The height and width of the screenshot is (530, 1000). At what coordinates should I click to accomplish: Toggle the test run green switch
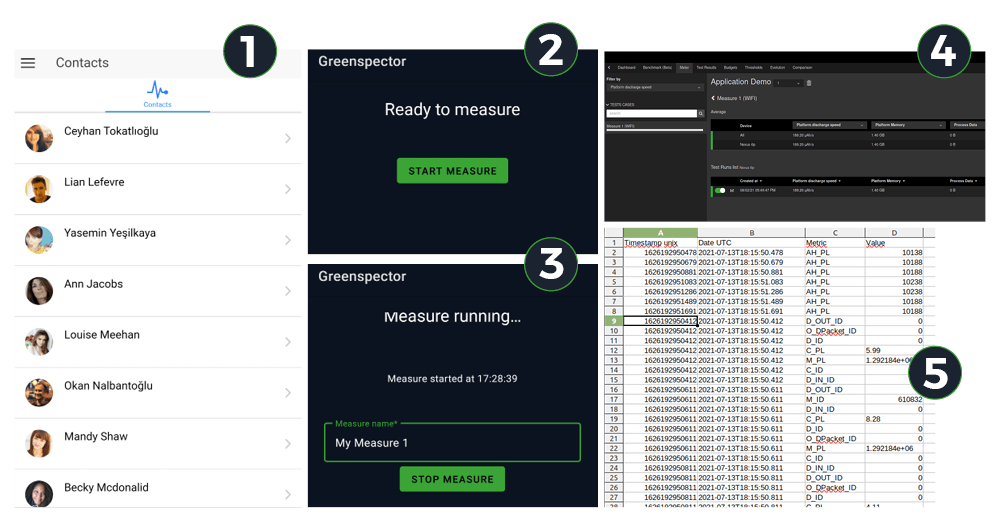720,191
